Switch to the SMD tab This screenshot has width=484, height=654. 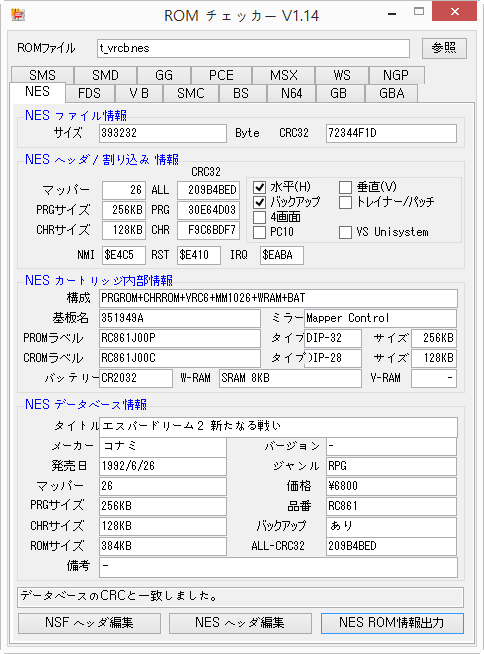pos(105,75)
